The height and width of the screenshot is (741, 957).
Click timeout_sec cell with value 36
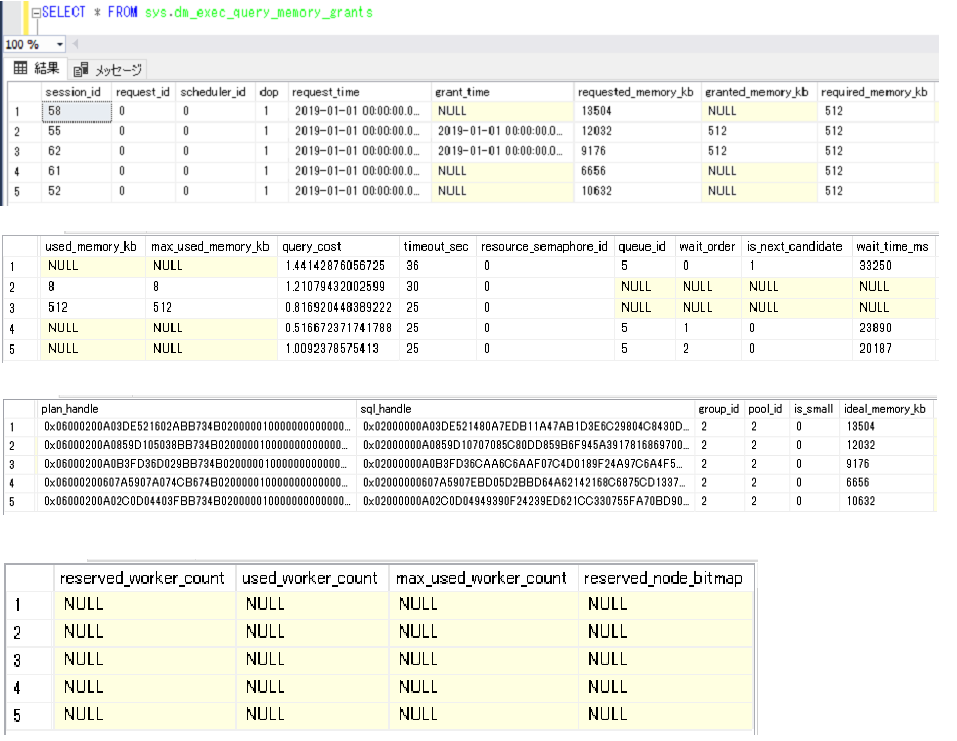(x=438, y=266)
